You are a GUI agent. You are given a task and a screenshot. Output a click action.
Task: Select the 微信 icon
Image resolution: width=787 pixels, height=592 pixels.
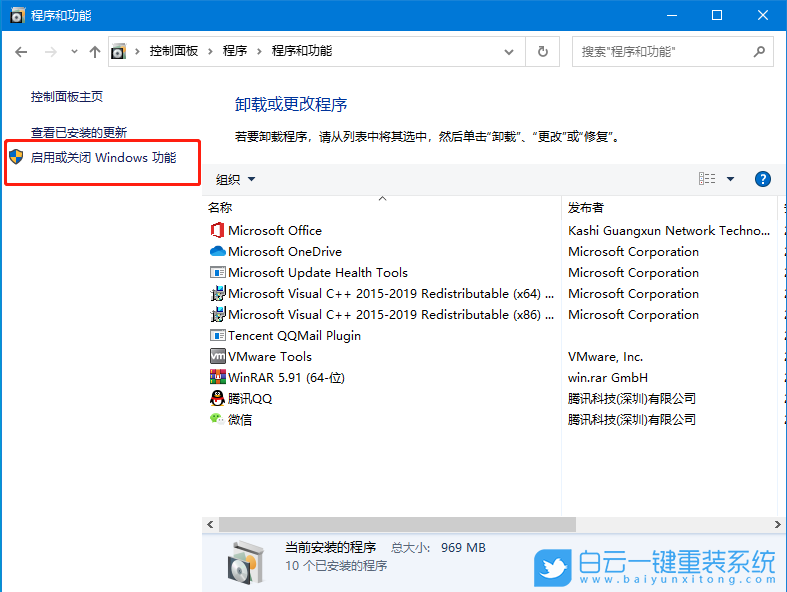click(217, 419)
